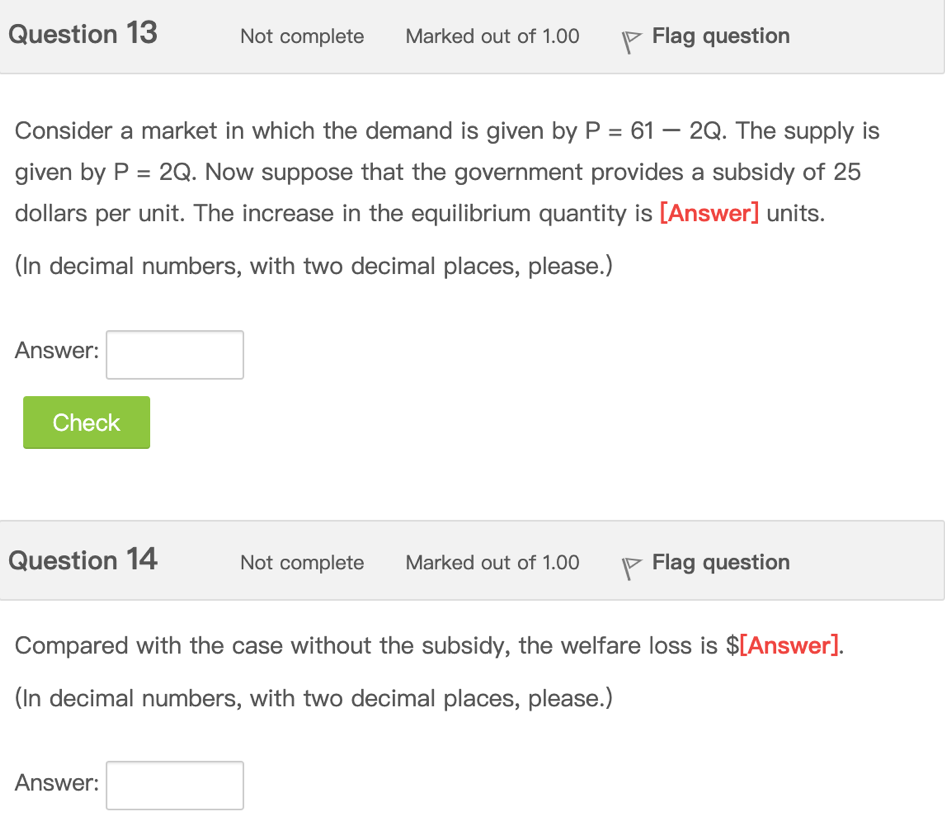945x816 pixels.
Task: Click the green Check button
Action: tap(86, 422)
